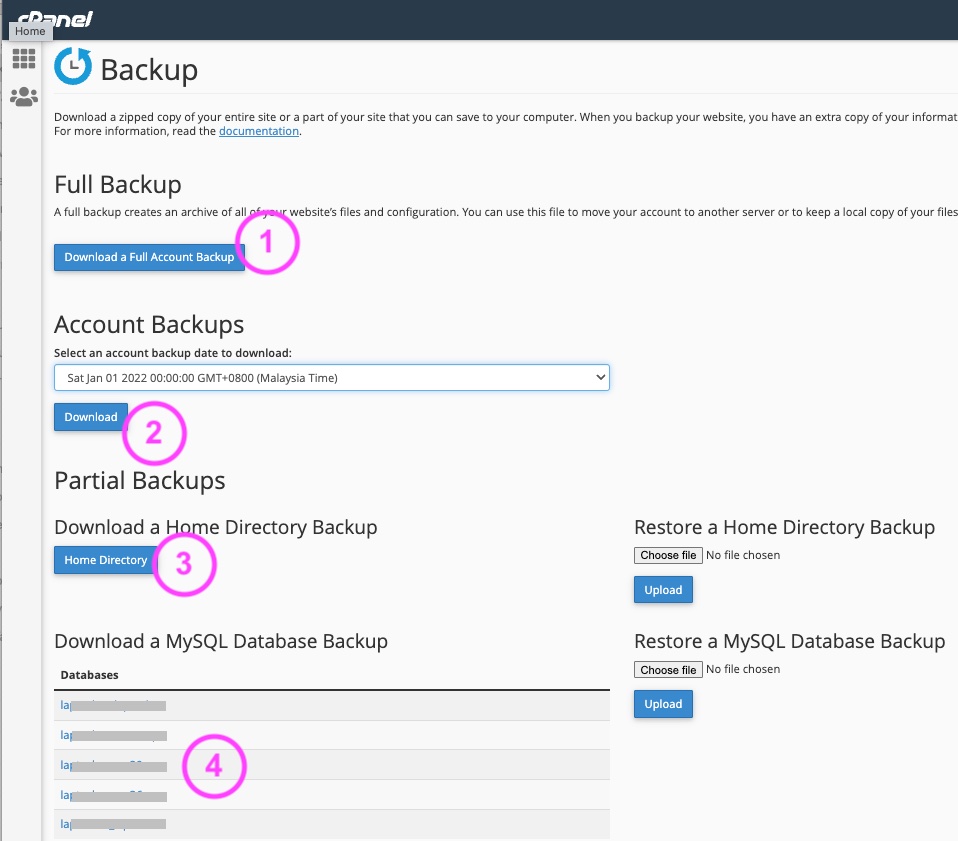Viewport: 958px width, 841px height.
Task: Choose file for MySQL Database Backup restore
Action: coord(668,670)
